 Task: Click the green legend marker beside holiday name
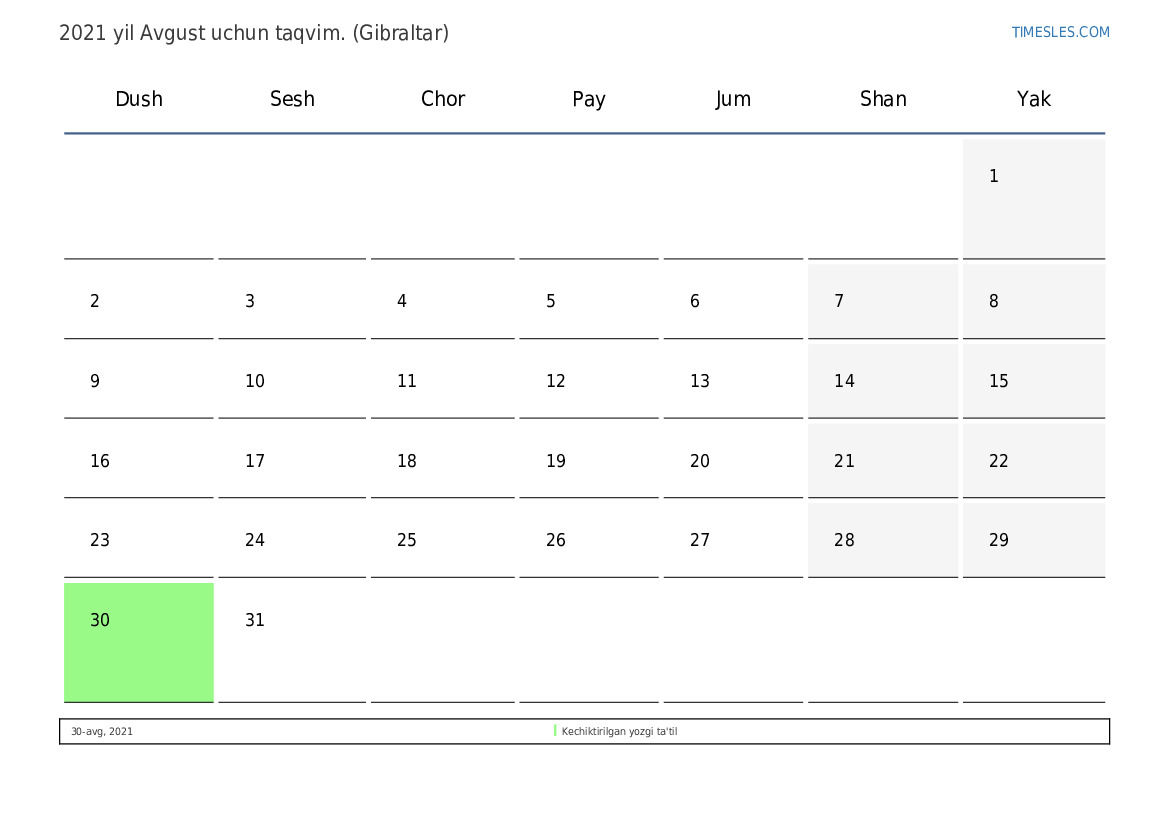555,731
